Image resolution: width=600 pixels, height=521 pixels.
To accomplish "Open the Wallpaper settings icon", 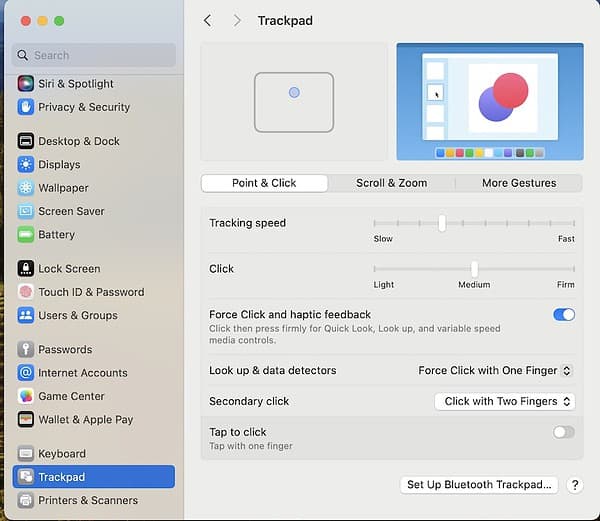I will point(26,188).
